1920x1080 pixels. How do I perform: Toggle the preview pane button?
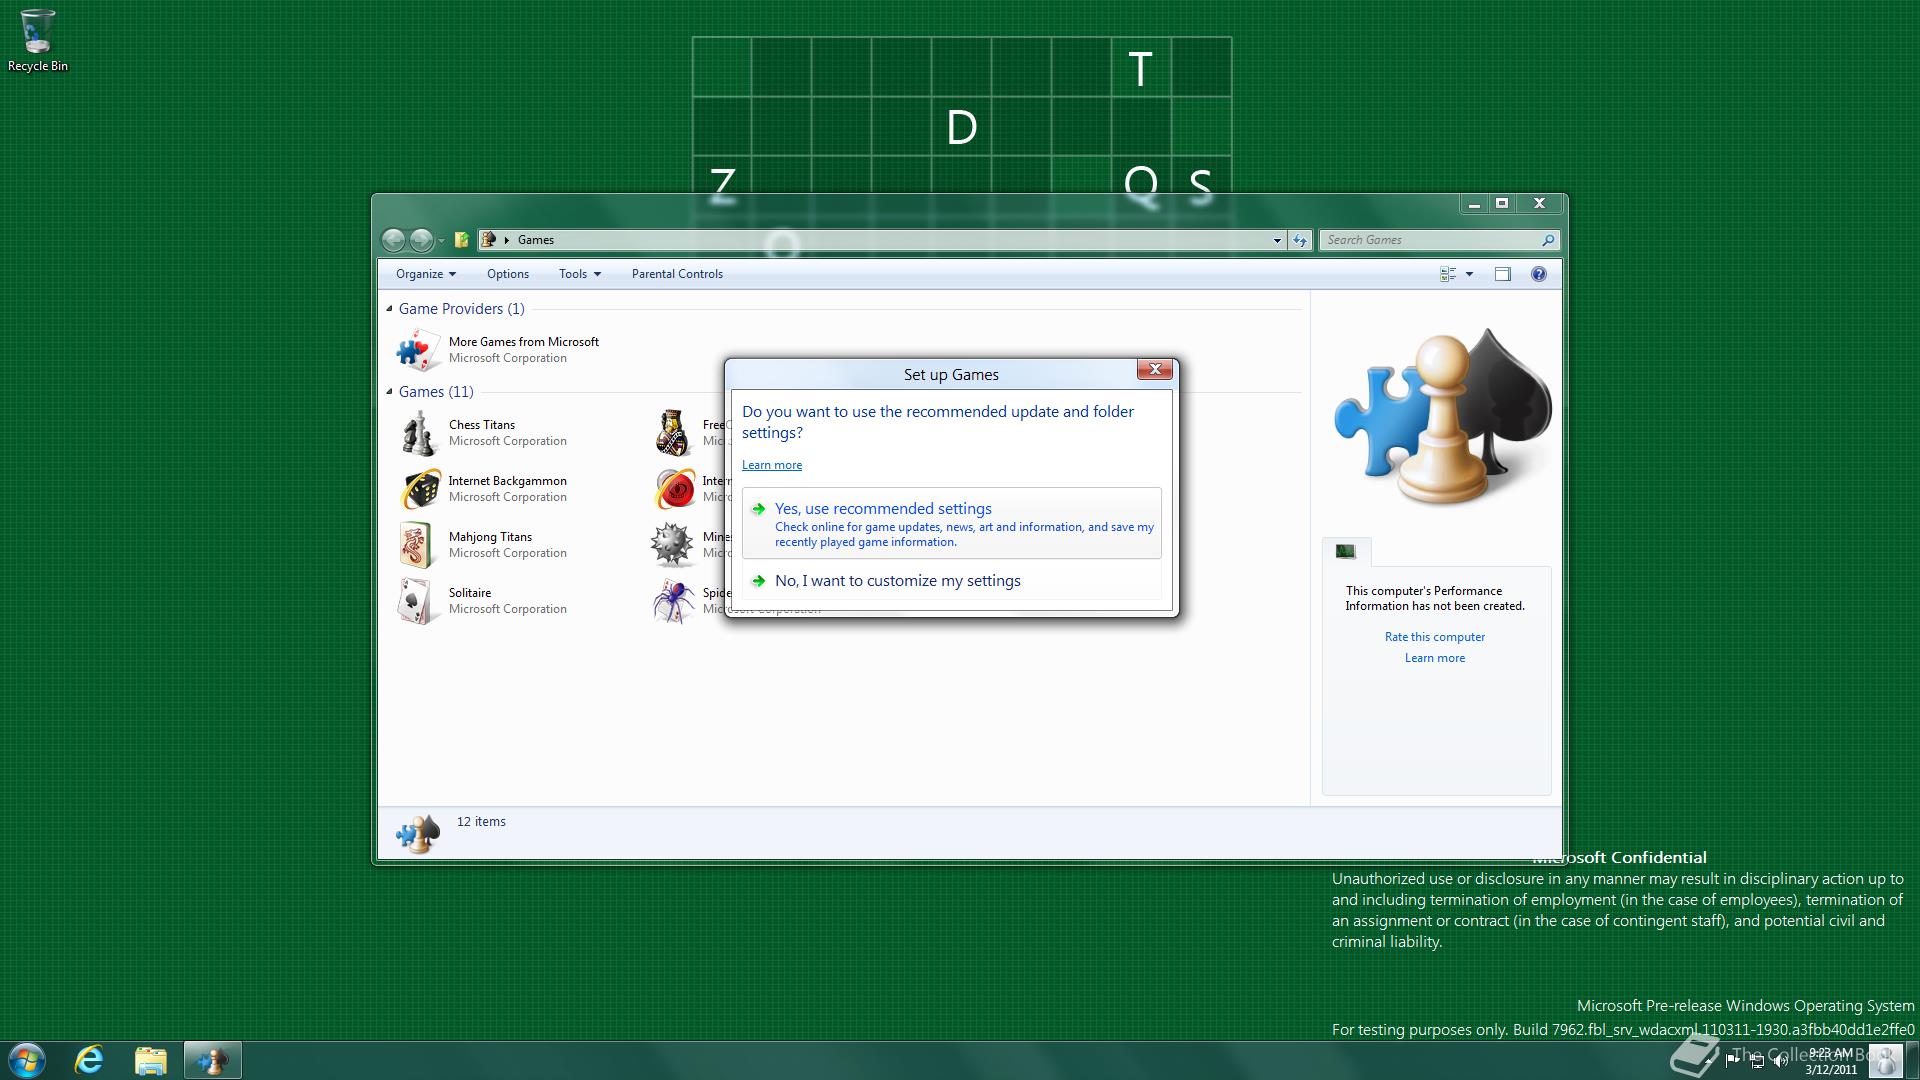(1502, 274)
